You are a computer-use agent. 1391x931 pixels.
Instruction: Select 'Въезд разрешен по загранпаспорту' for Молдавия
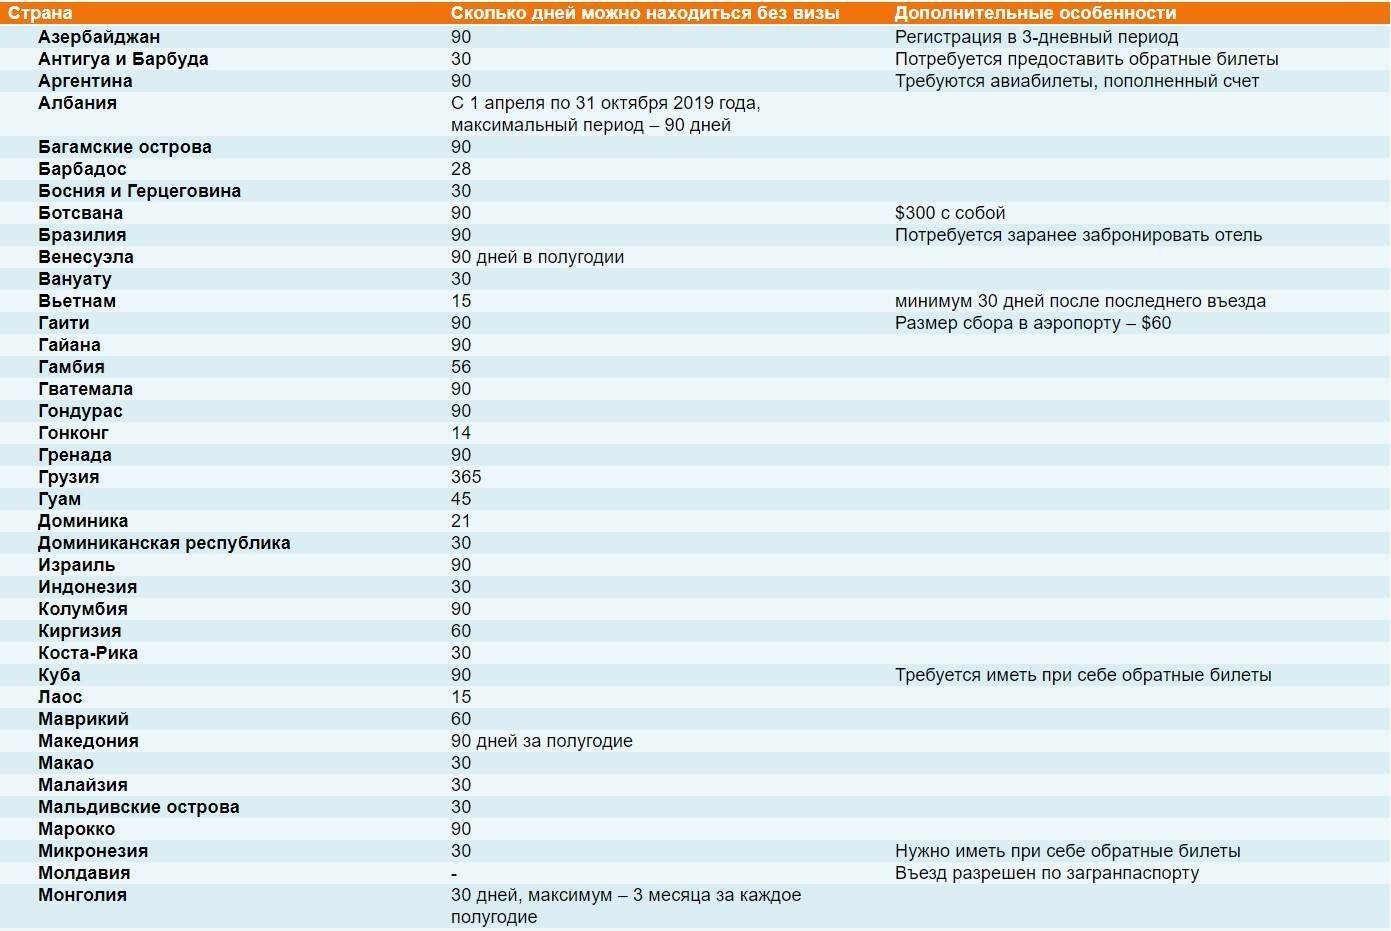pyautogui.click(x=1047, y=873)
